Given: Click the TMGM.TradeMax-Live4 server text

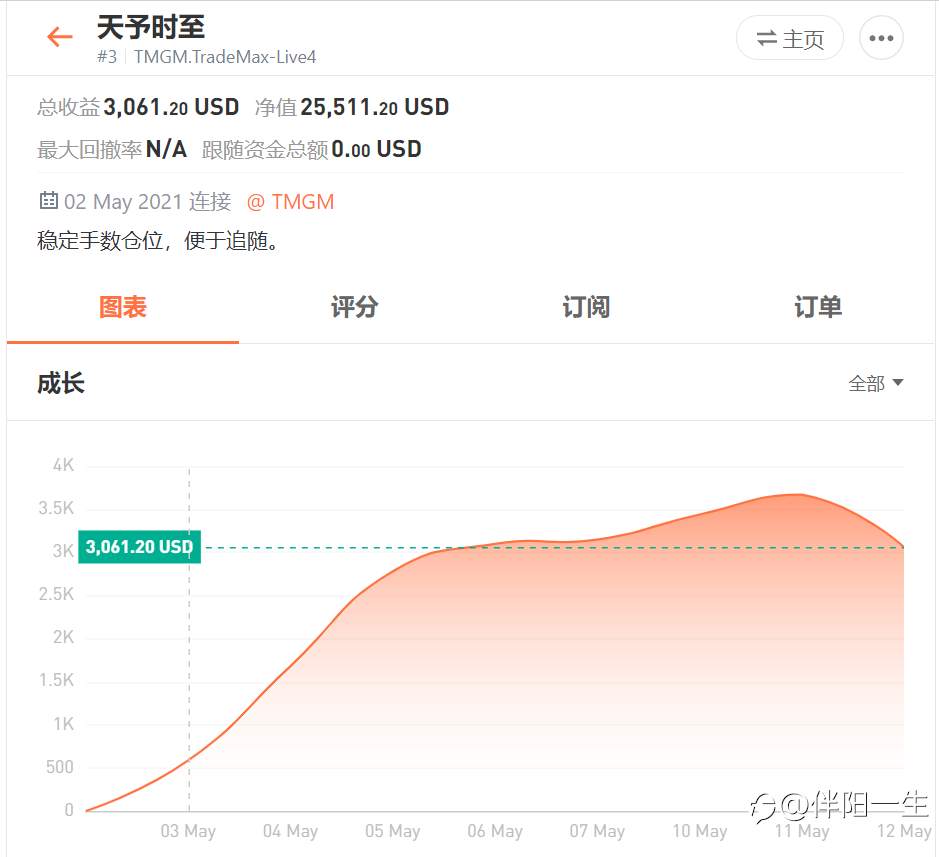Looking at the screenshot, I should click(x=225, y=57).
